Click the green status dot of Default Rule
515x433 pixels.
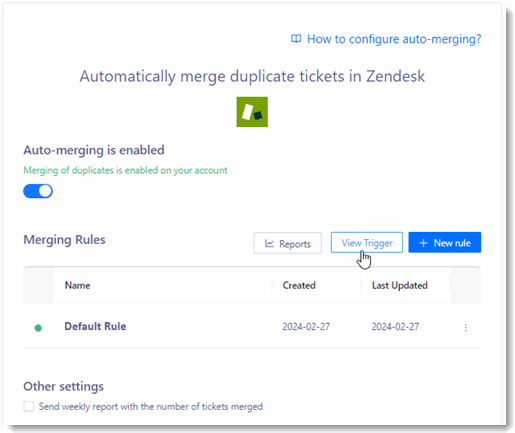point(38,328)
